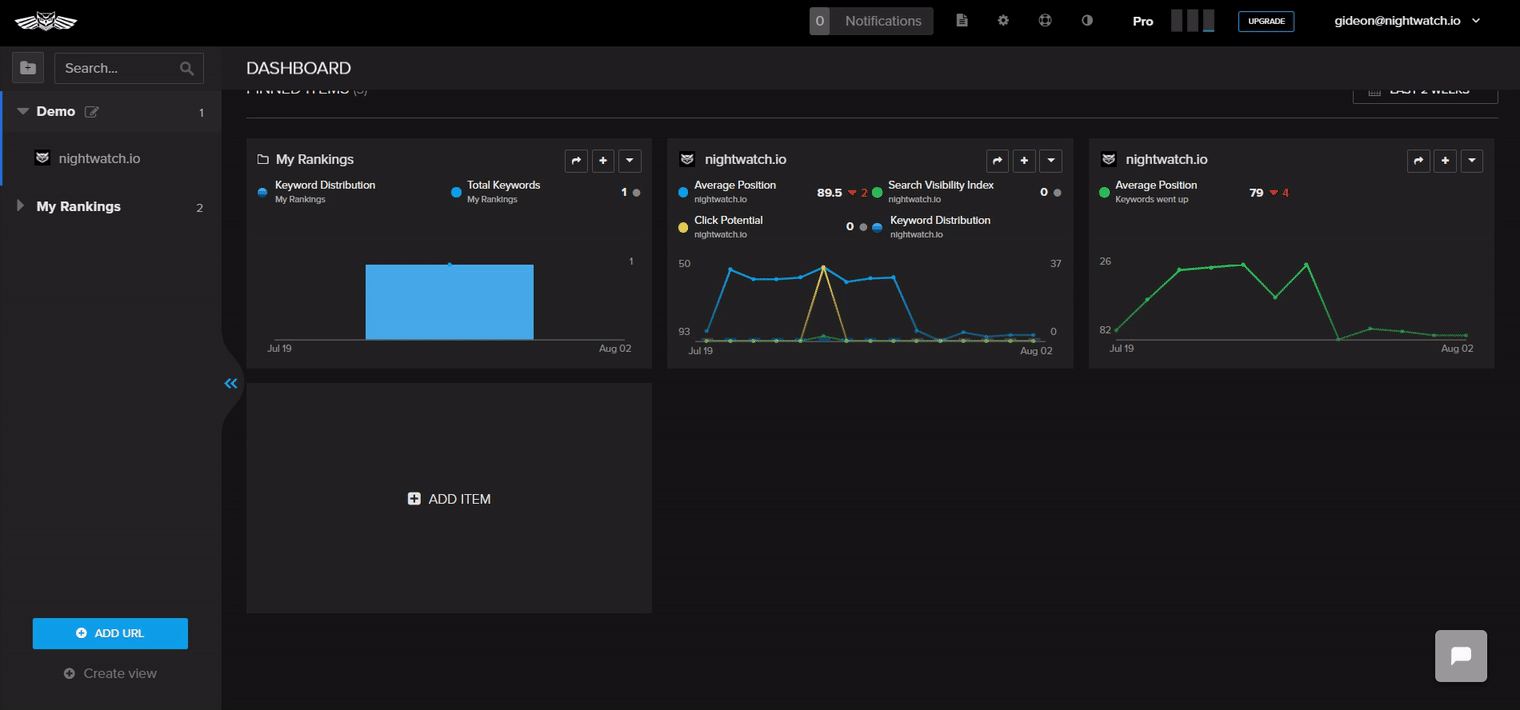The height and width of the screenshot is (710, 1520).
Task: Collapse the Demo group triangle
Action: click(x=23, y=111)
